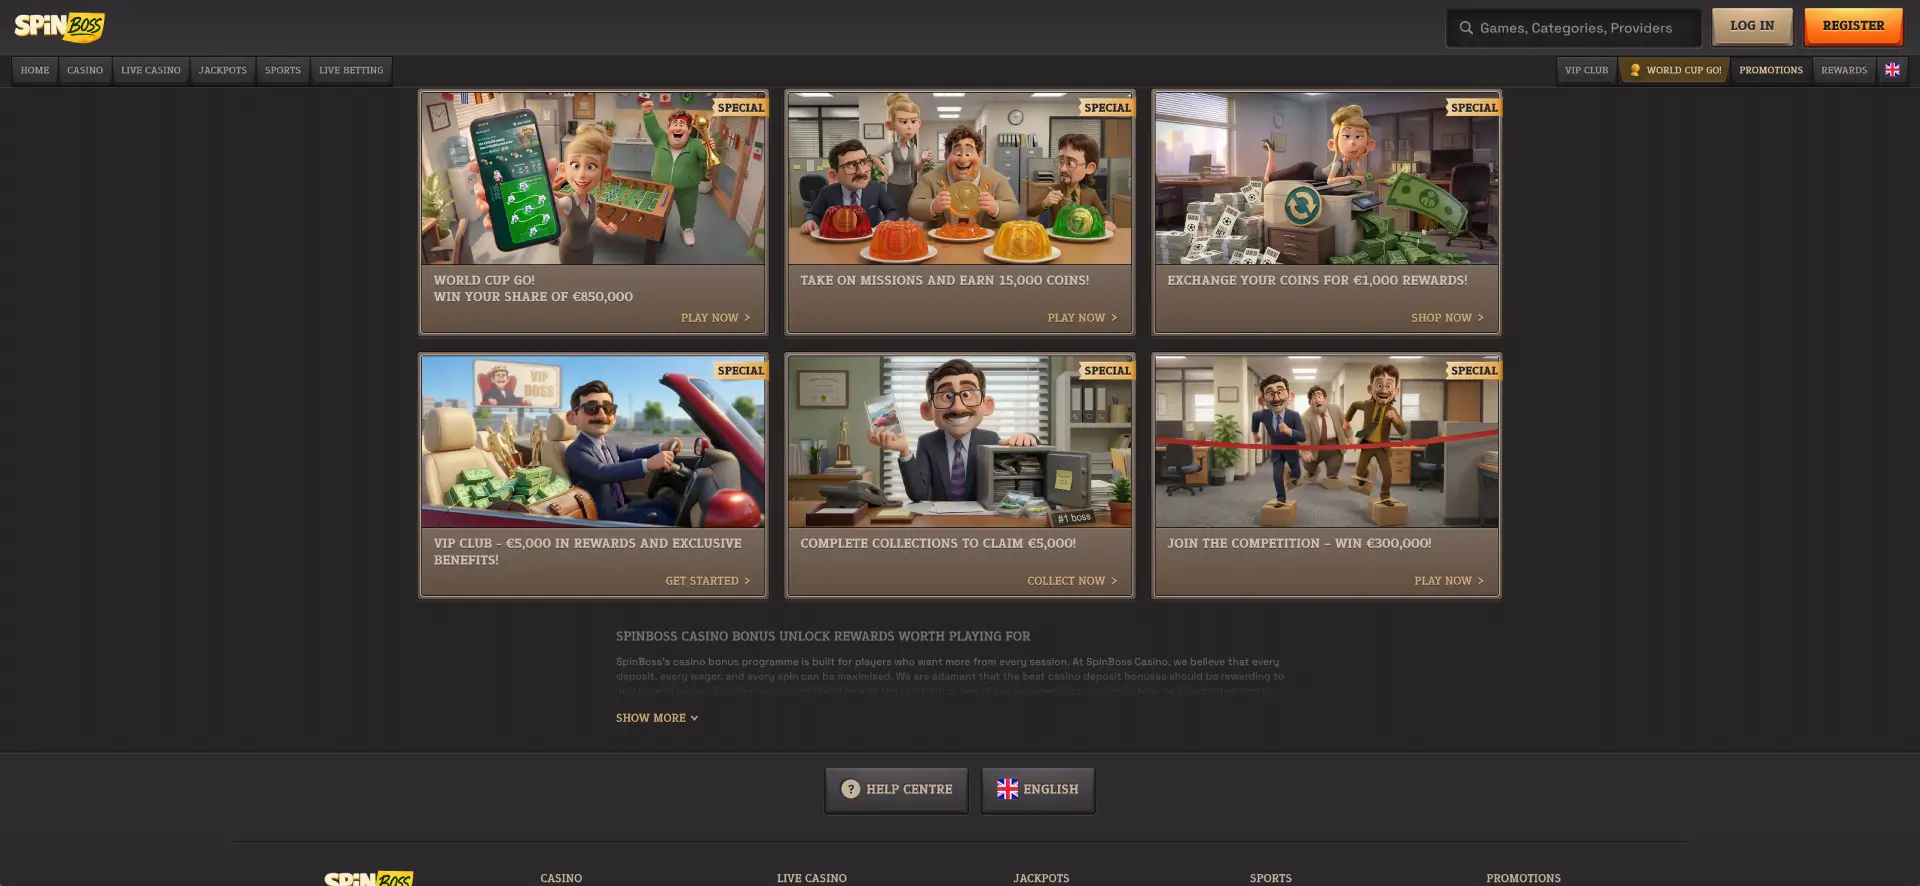The width and height of the screenshot is (1920, 886).
Task: Click World Cup Go promo image
Action: (593, 178)
